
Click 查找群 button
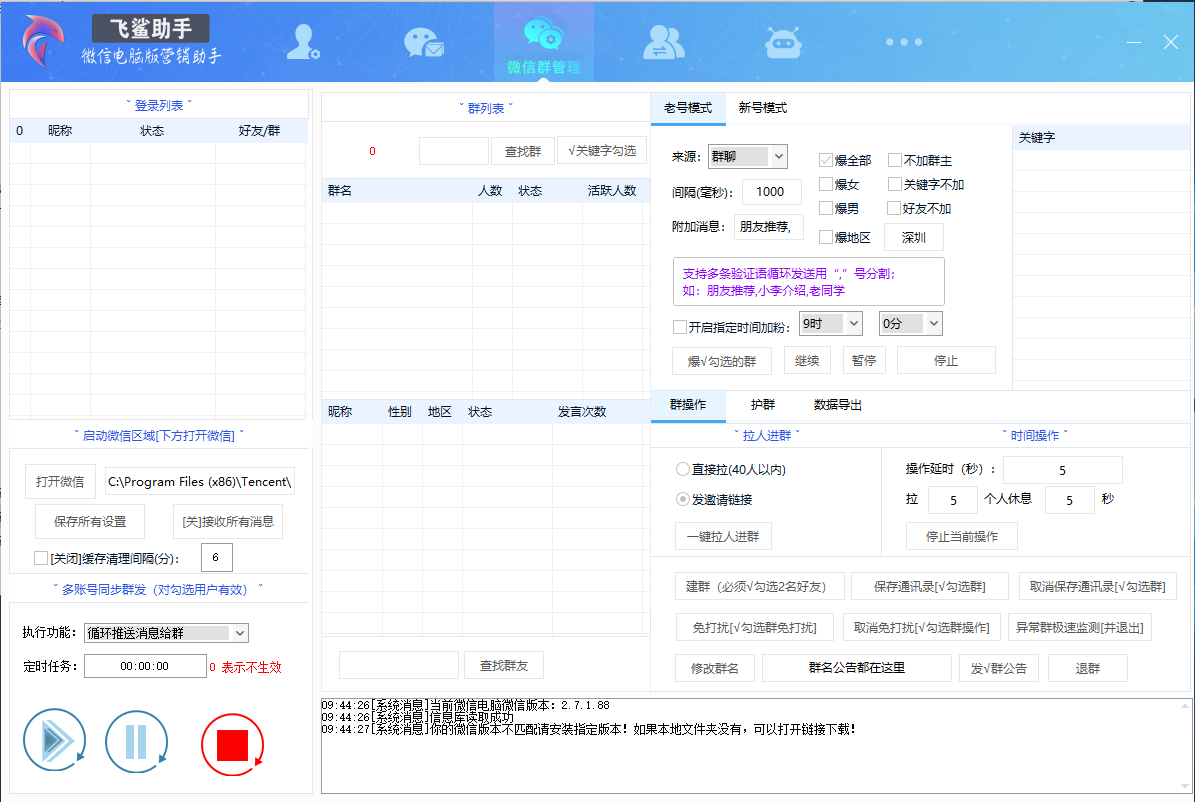523,151
